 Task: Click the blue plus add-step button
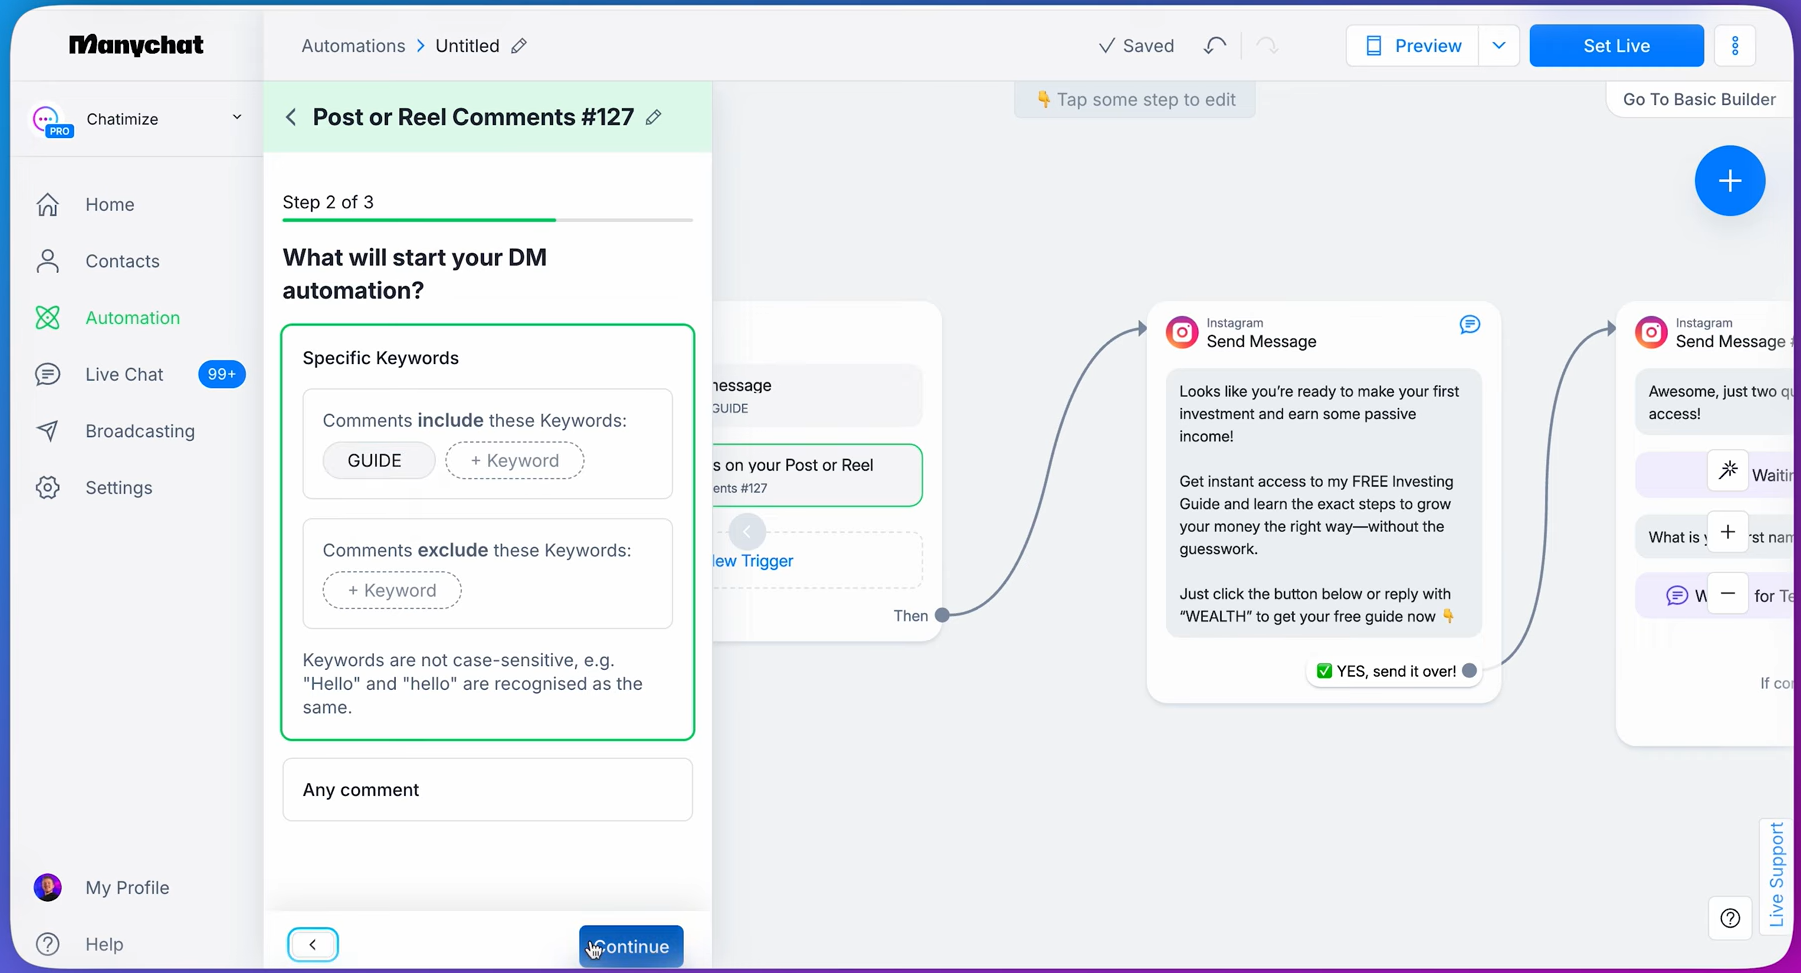[x=1729, y=181]
